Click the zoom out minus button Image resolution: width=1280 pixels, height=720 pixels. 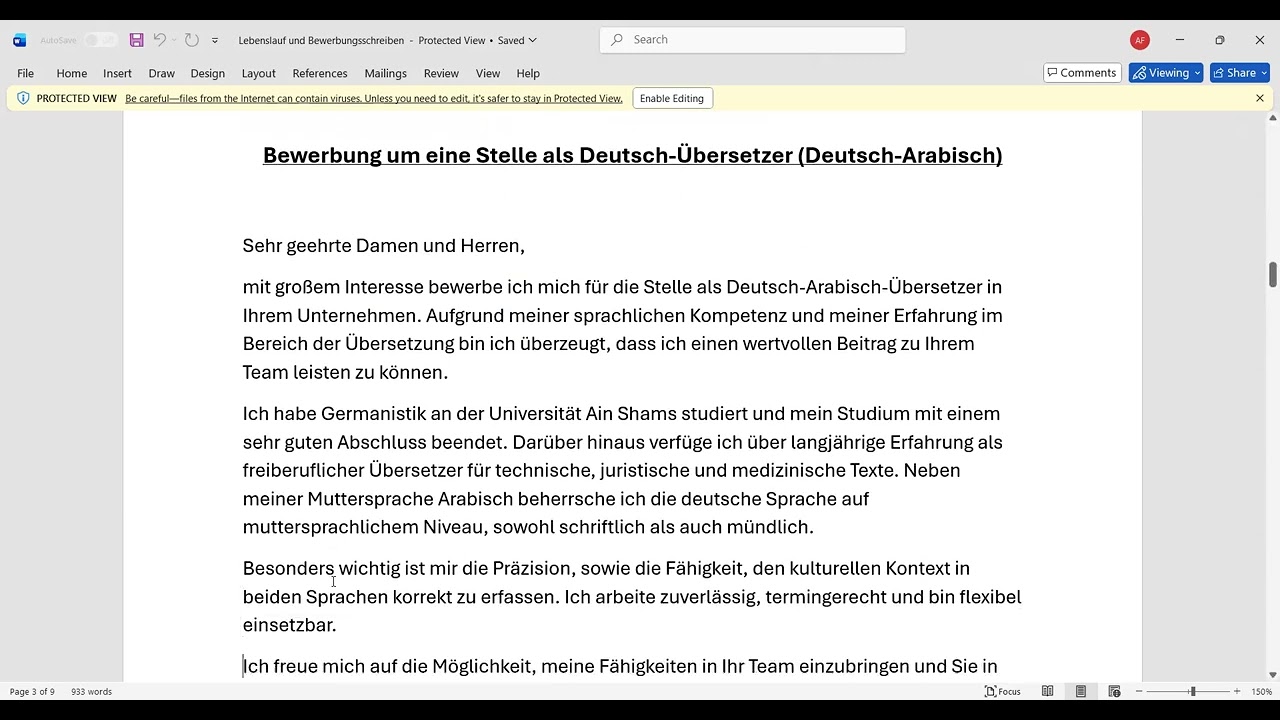pos(1139,691)
